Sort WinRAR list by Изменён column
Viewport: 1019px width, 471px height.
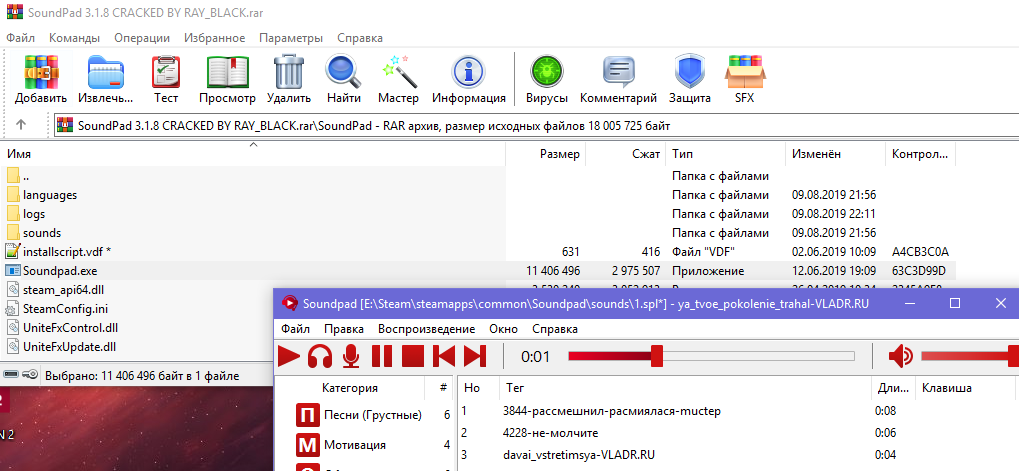pos(836,154)
